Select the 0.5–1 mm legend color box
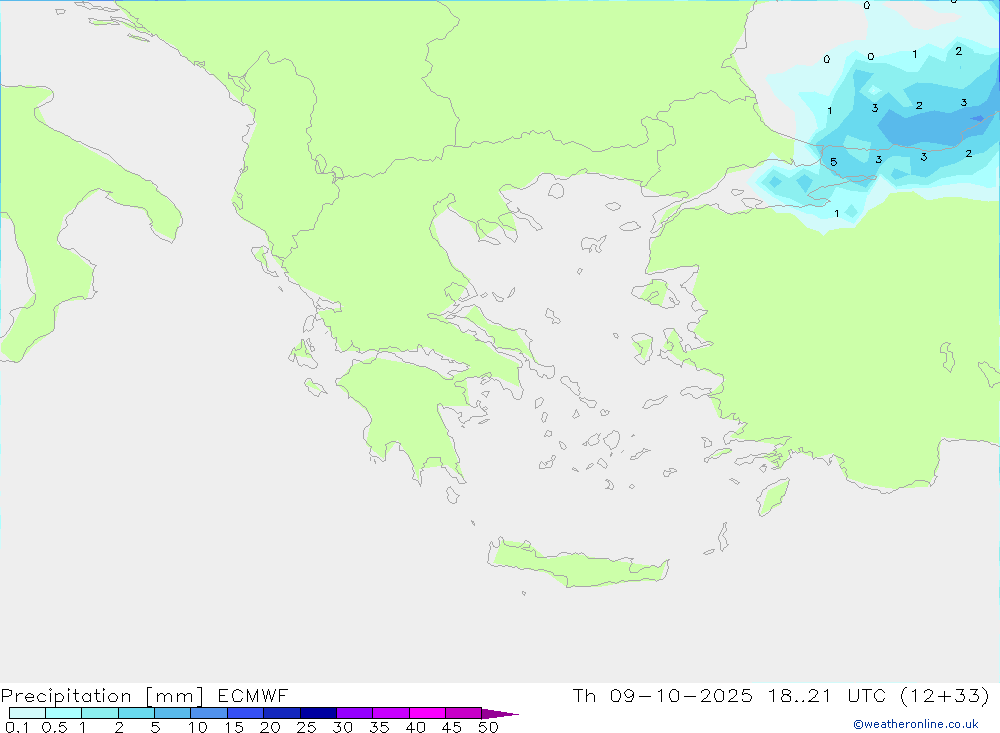This screenshot has height=733, width=1000. [64, 713]
